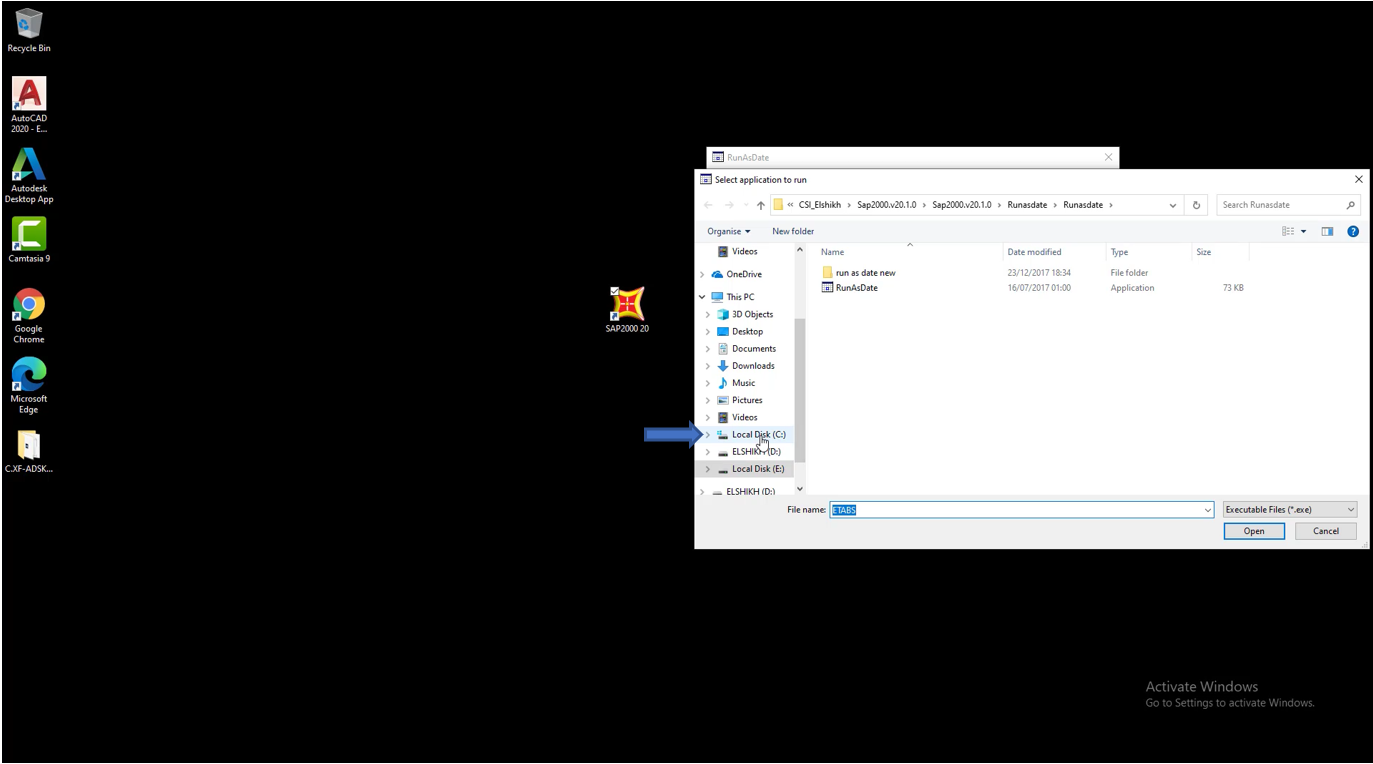Sort files by Size column

tap(1220, 252)
